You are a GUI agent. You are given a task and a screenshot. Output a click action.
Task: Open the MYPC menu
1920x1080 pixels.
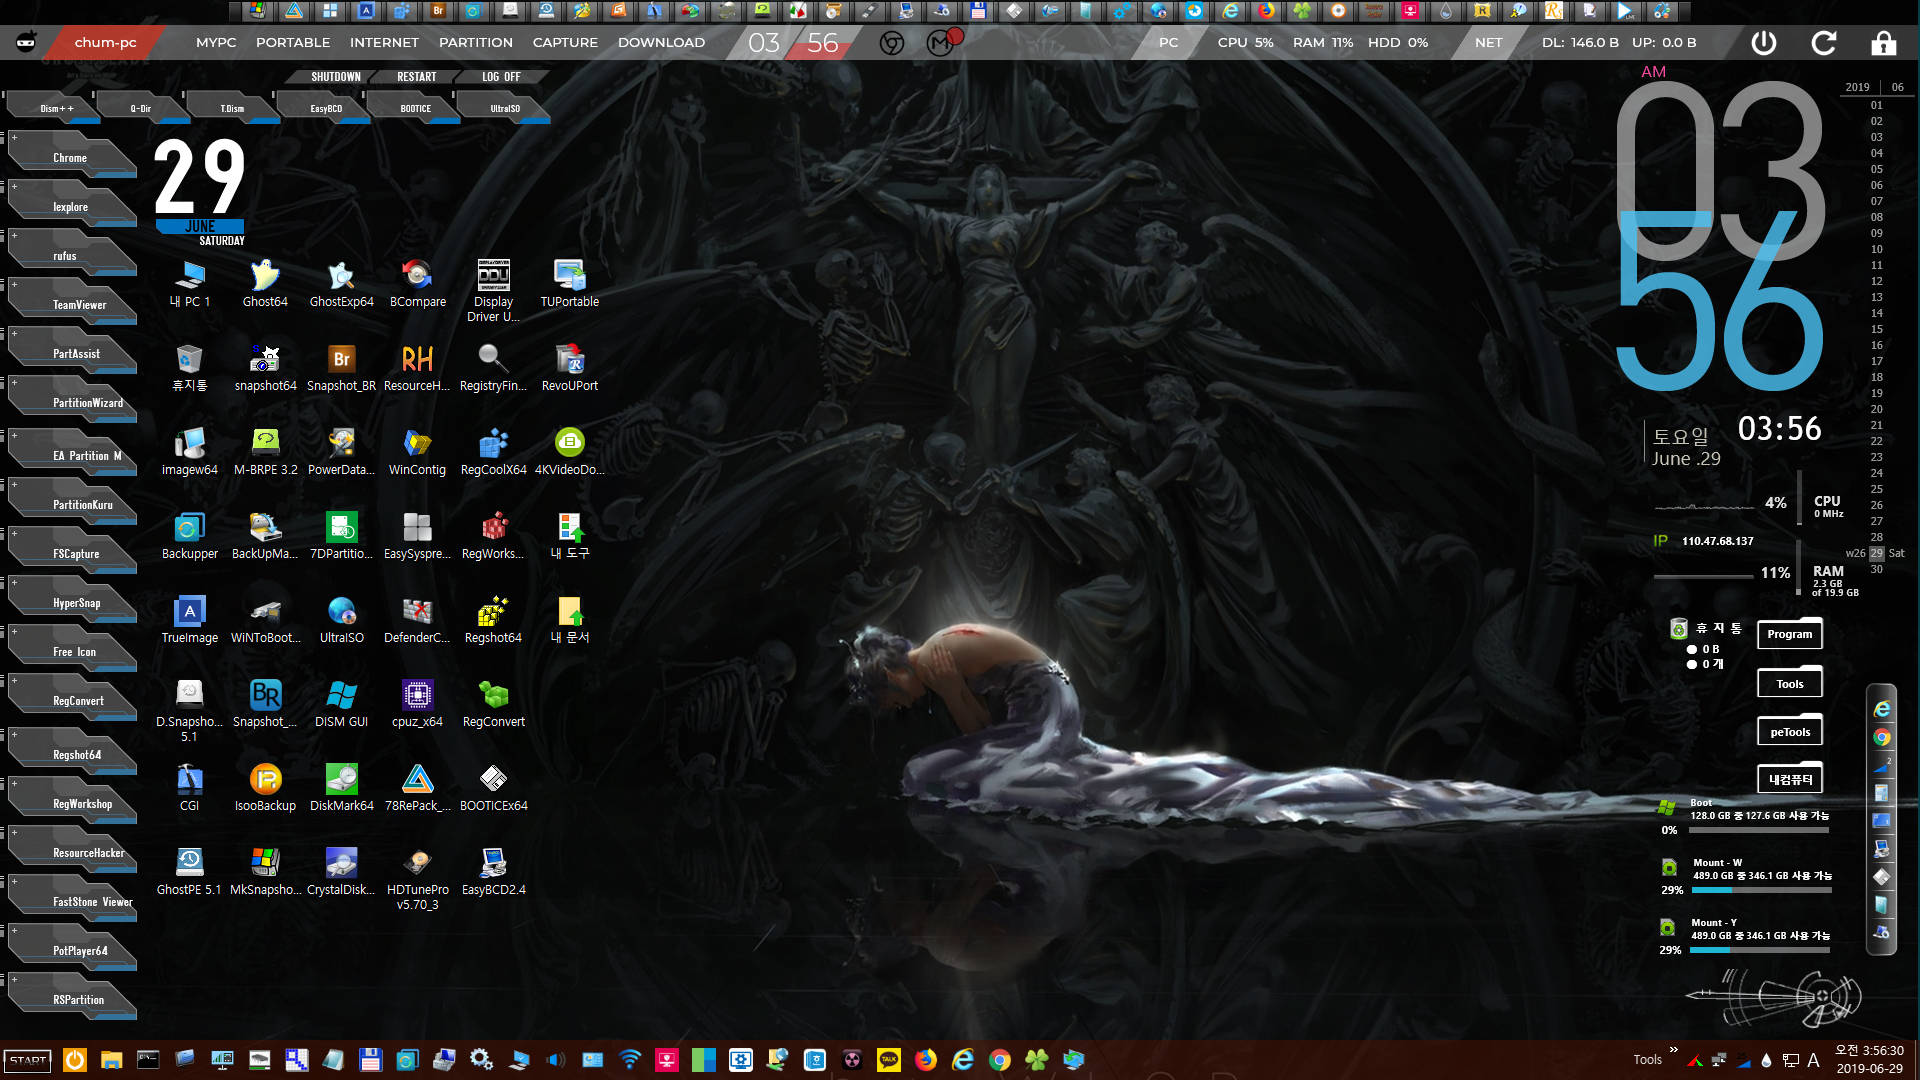[216, 42]
